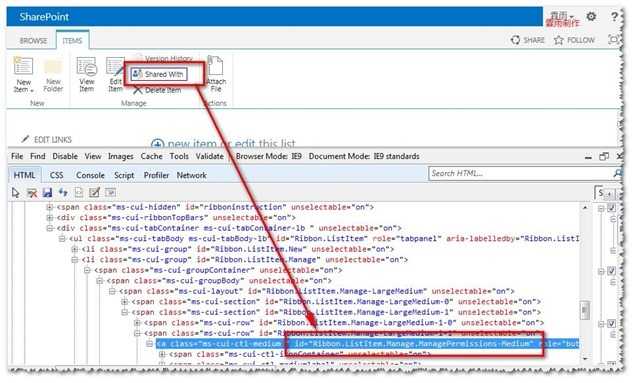Toggle the middle checkbox in the right style pane
Viewport: 635px width, 383px height.
(612, 271)
